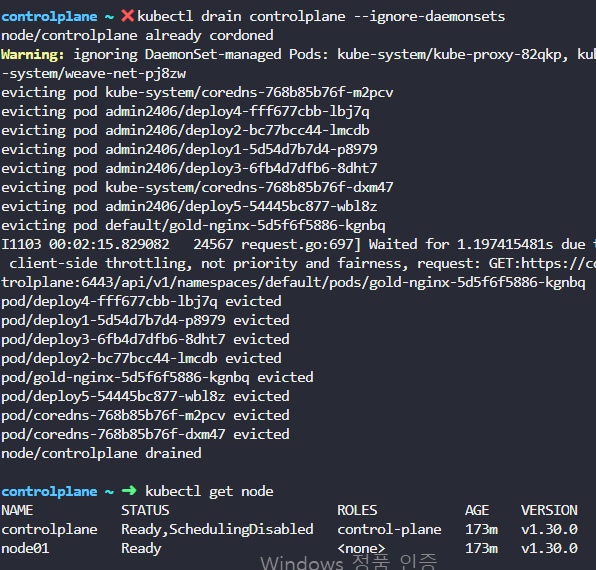Click 'control-plane' role value
Viewport: 596px width, 570px height.
pyautogui.click(x=389, y=530)
